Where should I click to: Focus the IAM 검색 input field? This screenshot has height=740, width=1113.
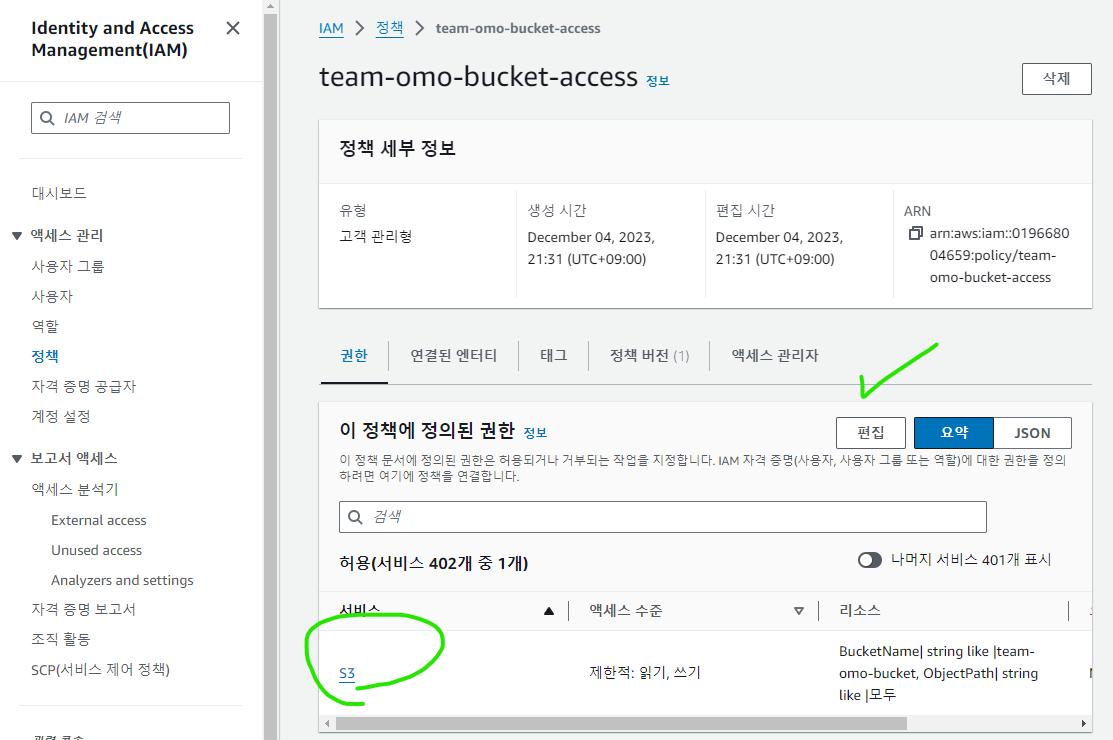[x=131, y=118]
